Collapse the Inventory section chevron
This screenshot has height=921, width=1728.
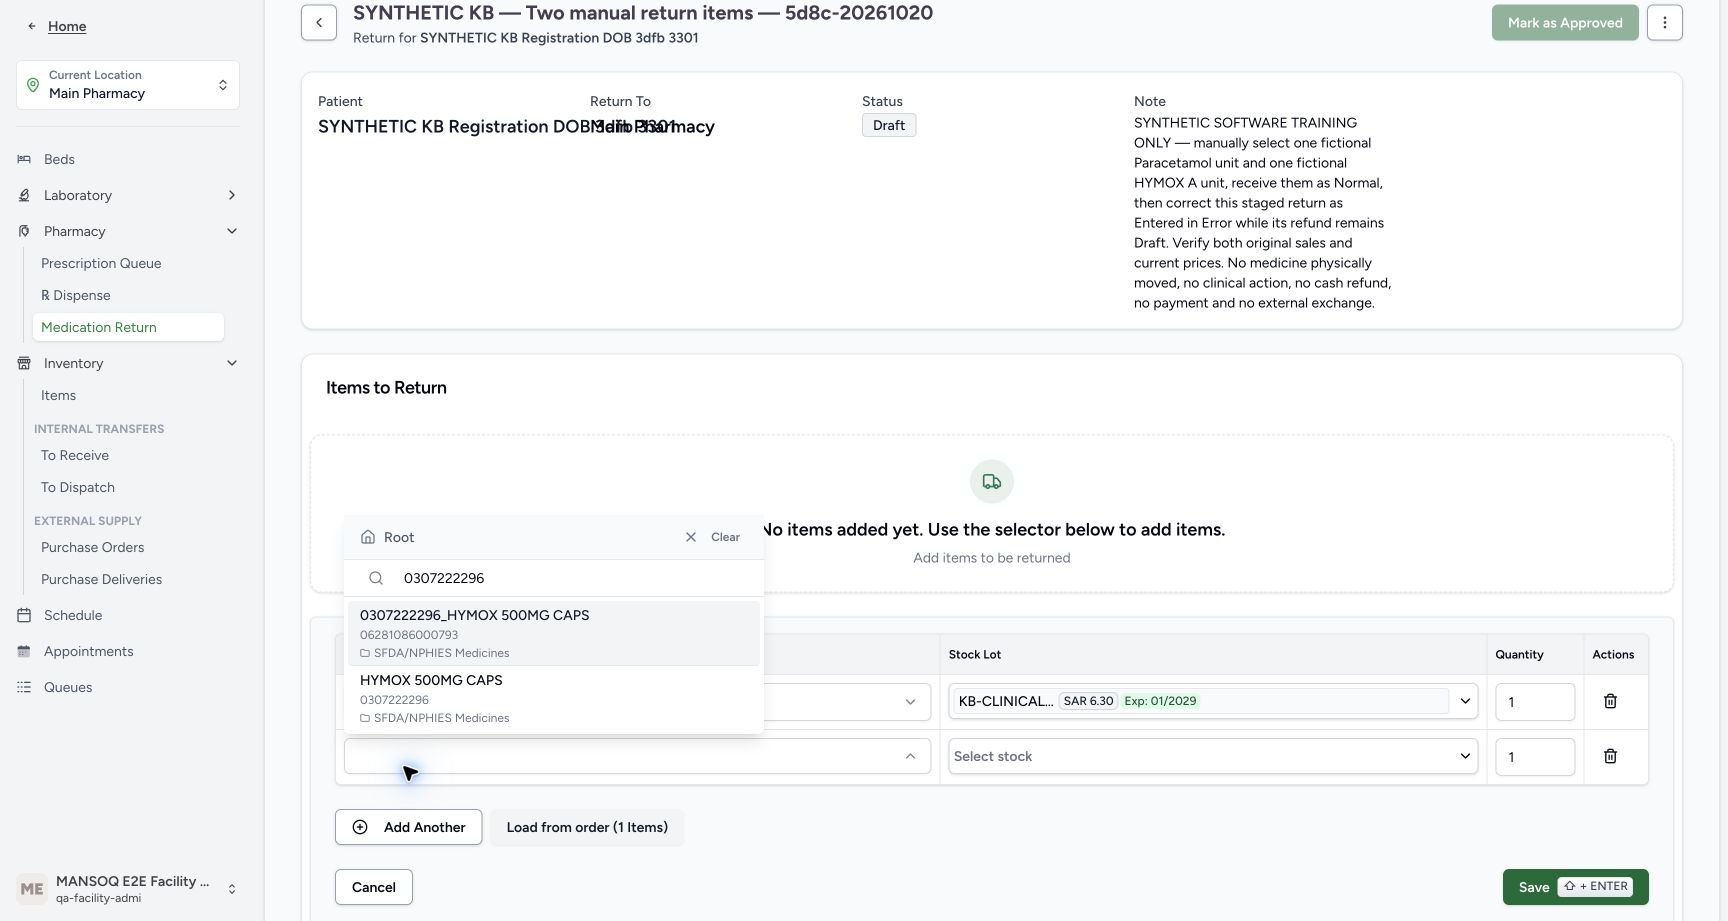(232, 363)
